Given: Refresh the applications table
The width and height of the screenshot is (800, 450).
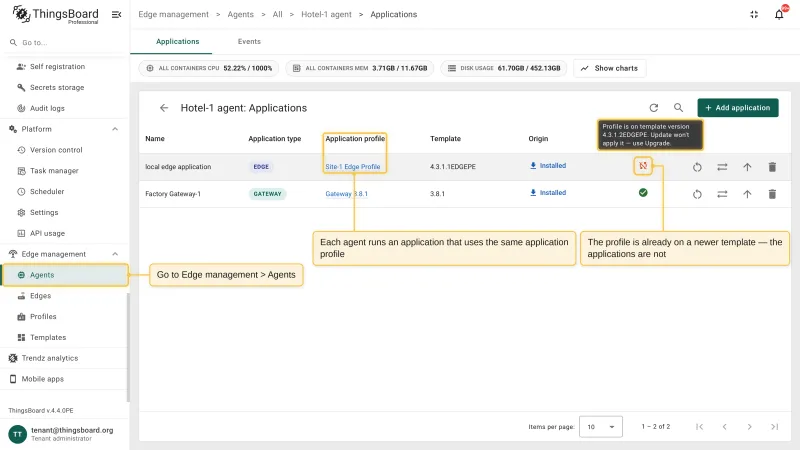Looking at the screenshot, I should point(654,108).
